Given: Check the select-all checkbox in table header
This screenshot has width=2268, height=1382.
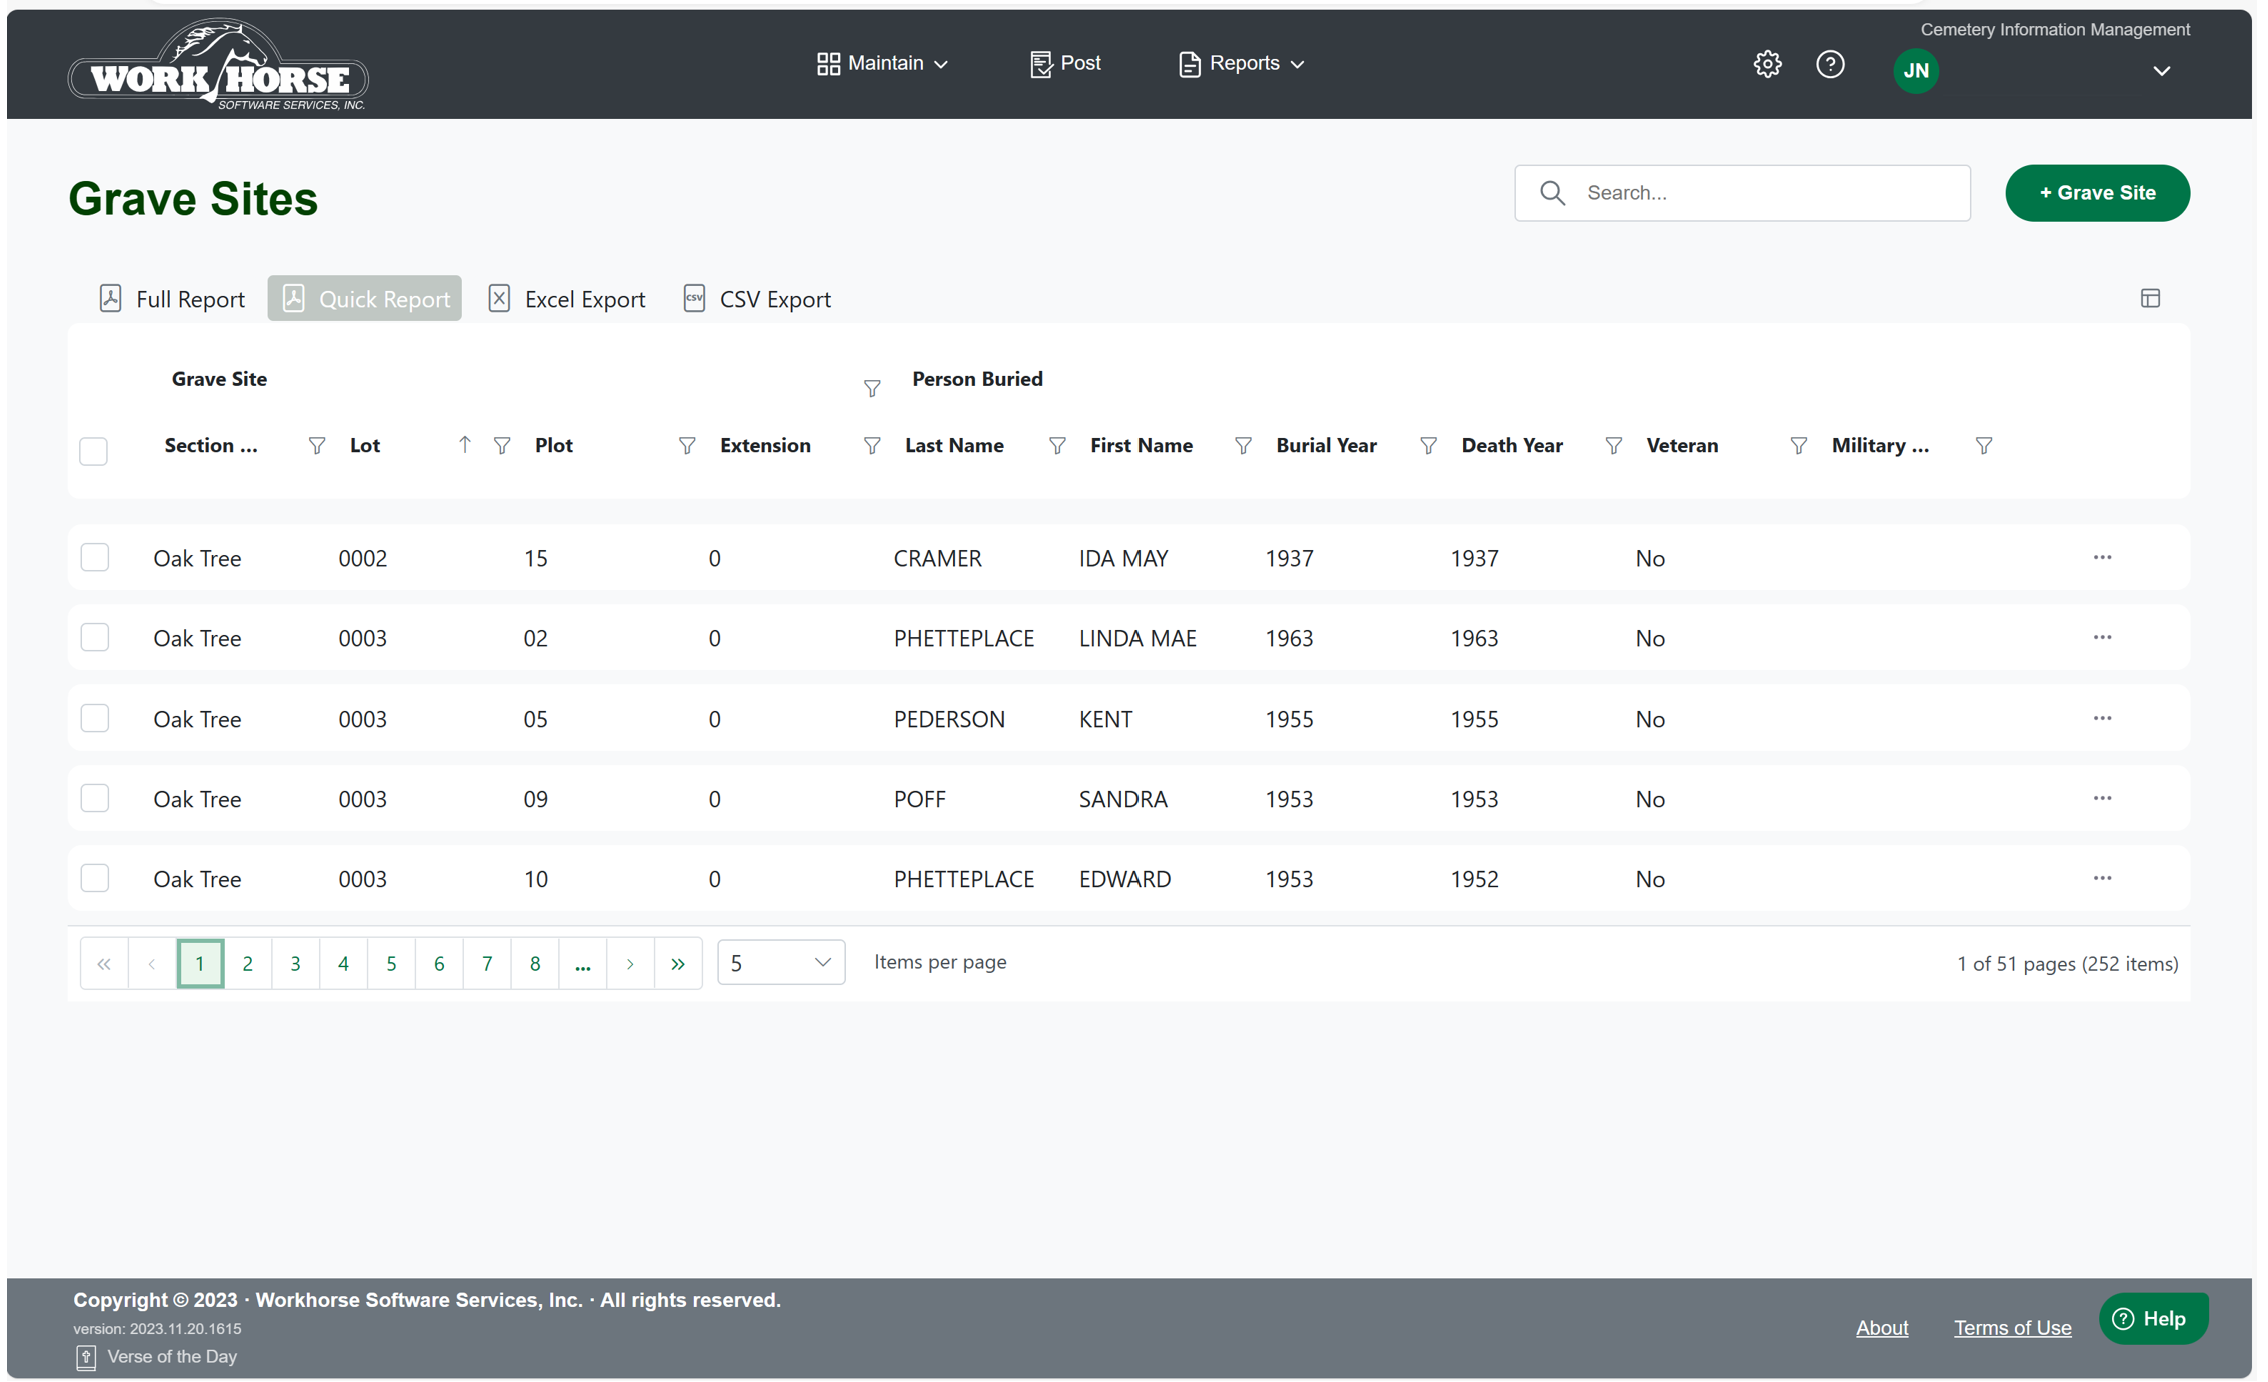Looking at the screenshot, I should 94,451.
